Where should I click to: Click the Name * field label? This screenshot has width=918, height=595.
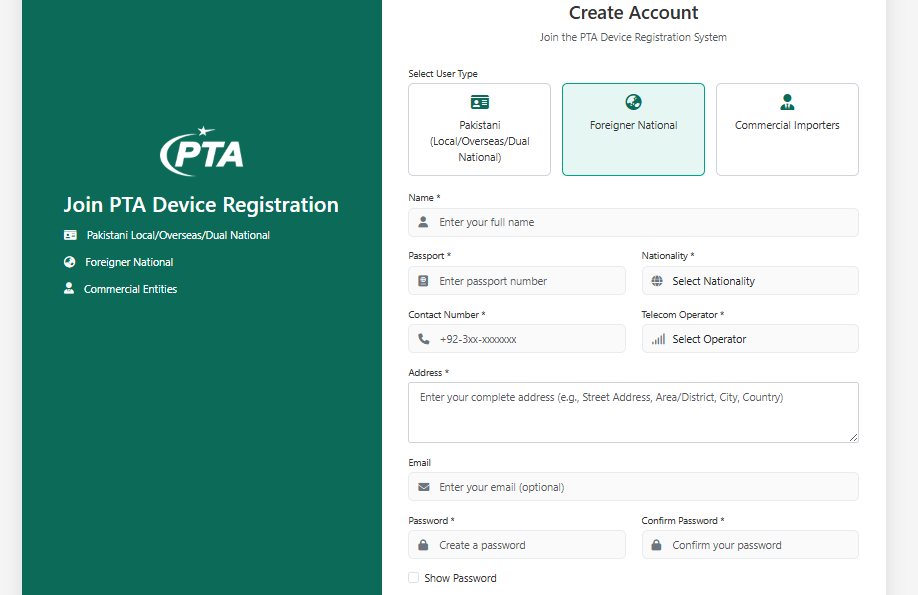click(x=424, y=198)
